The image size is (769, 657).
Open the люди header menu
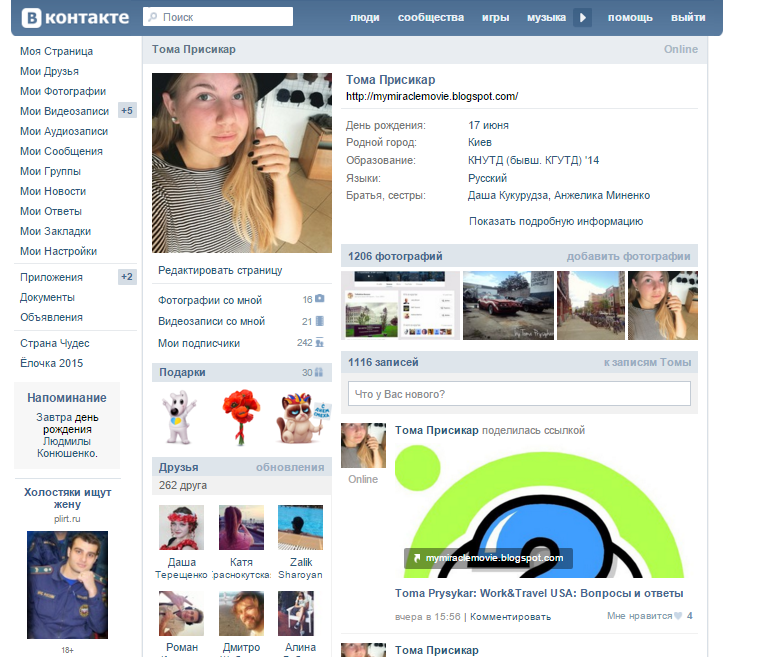(x=364, y=18)
